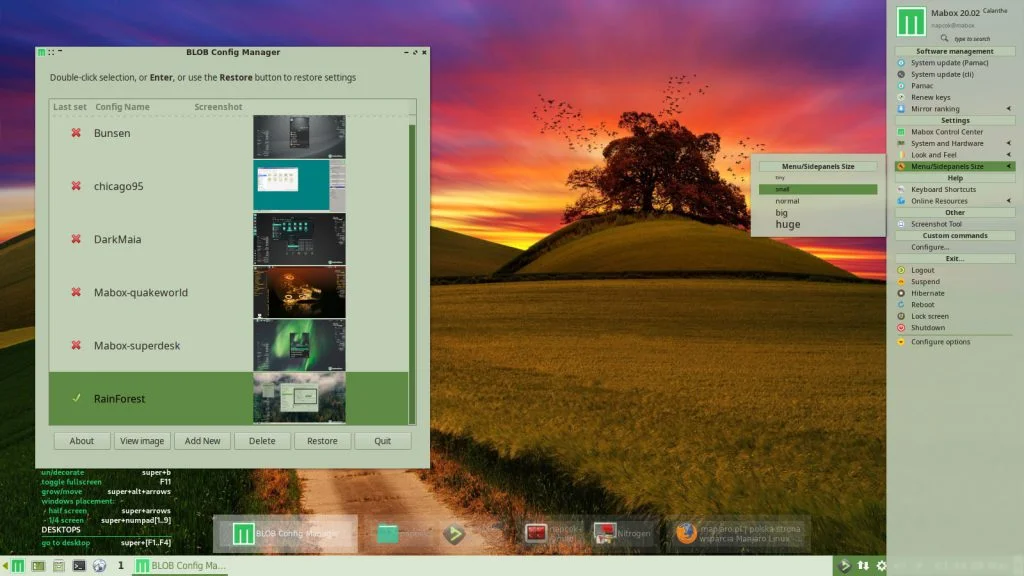Click the Add New button
Screen dimensions: 1024x576
(x=202, y=441)
